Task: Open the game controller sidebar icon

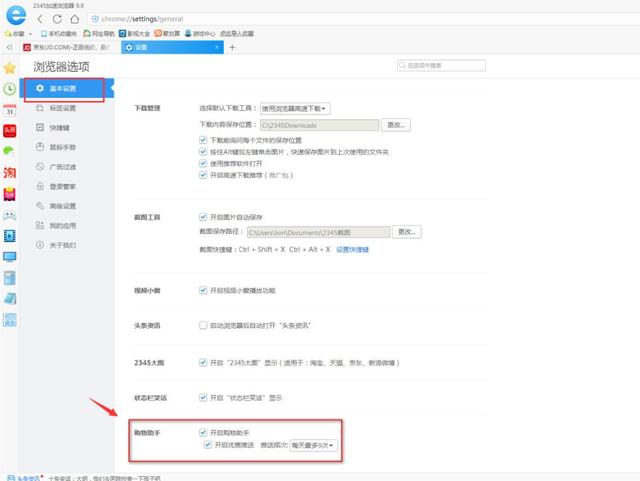Action: [x=9, y=215]
